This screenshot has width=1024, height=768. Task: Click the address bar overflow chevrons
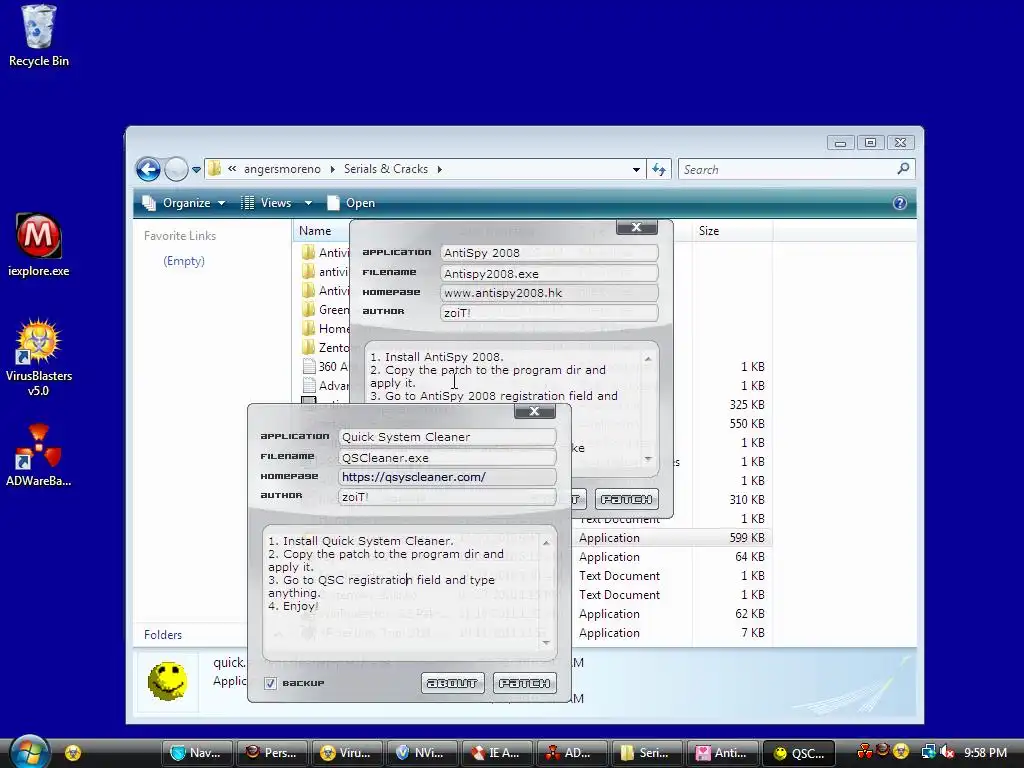point(232,168)
